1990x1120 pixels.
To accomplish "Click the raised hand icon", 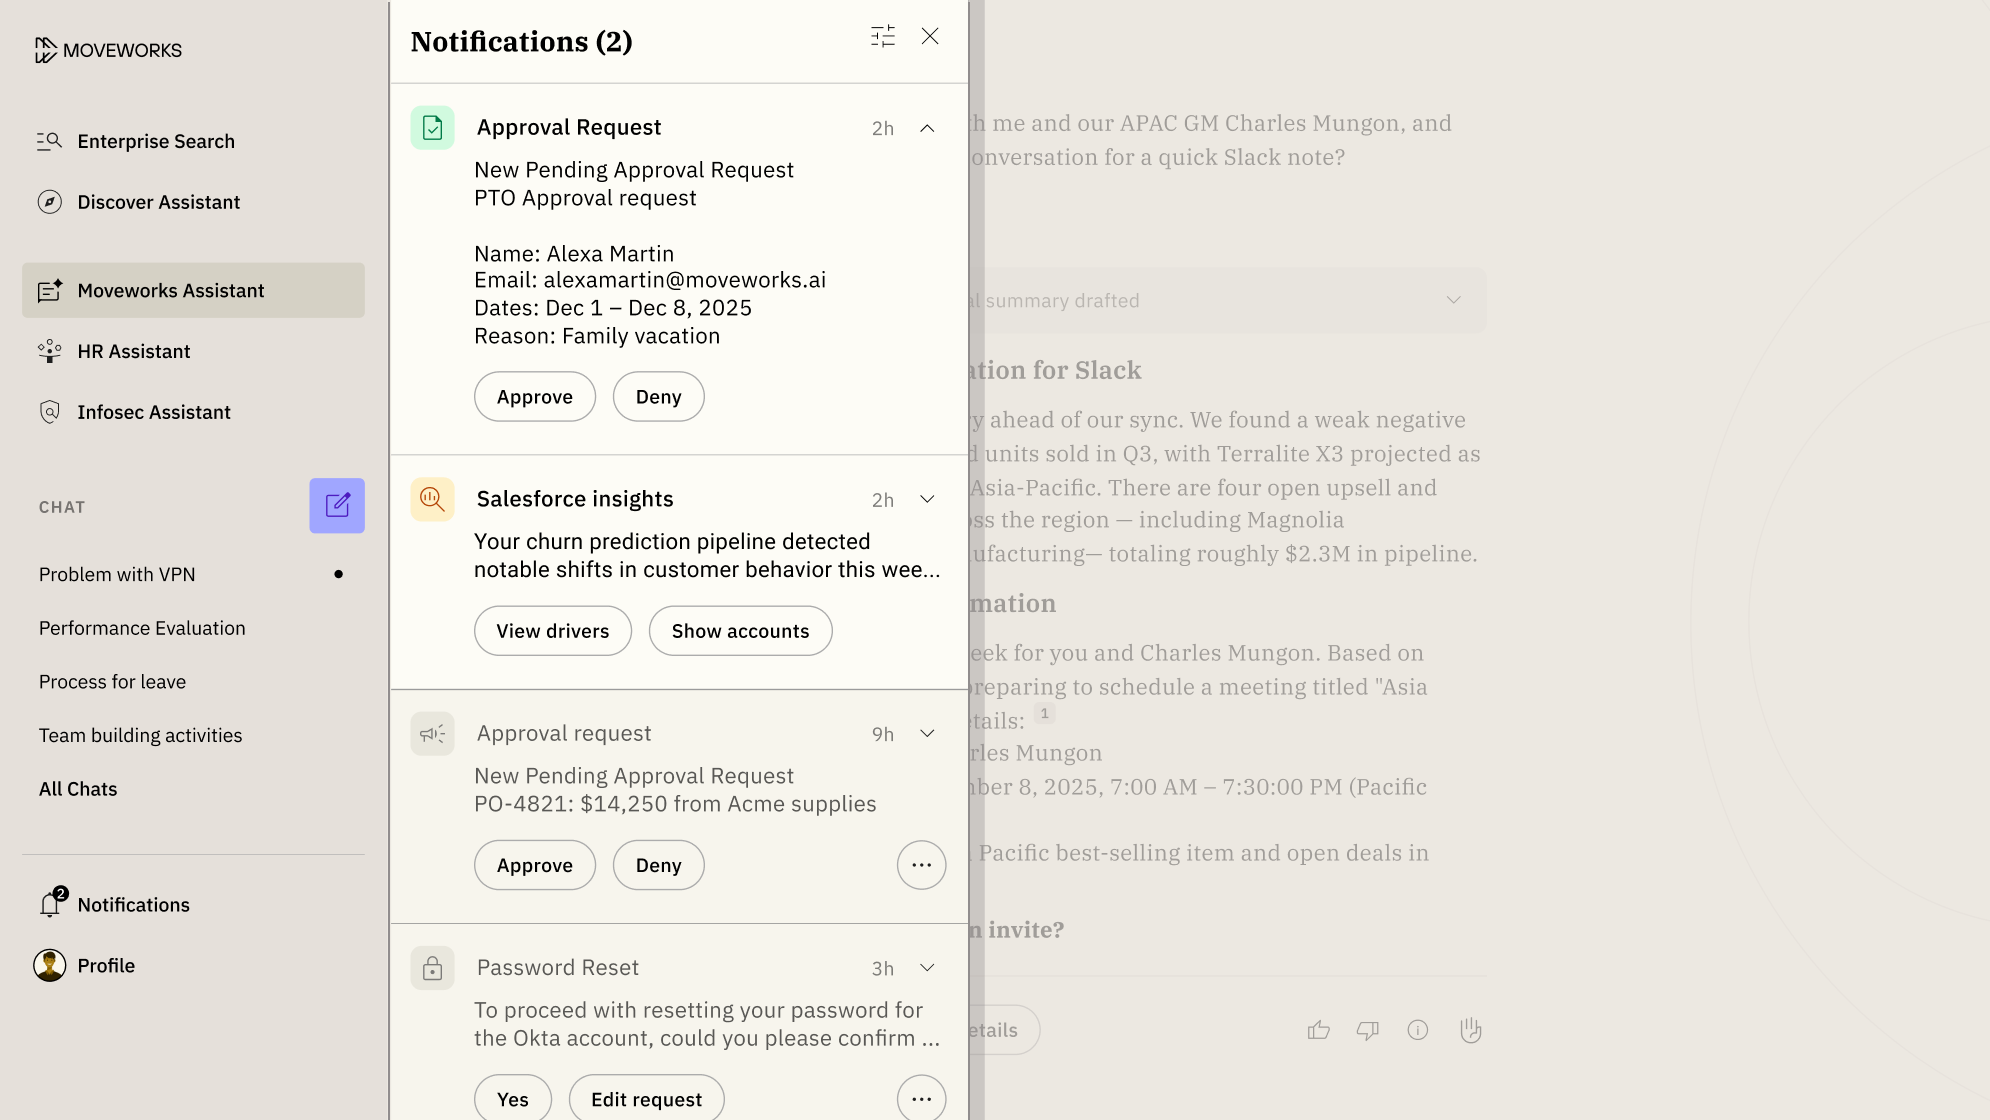I will click(1470, 1030).
